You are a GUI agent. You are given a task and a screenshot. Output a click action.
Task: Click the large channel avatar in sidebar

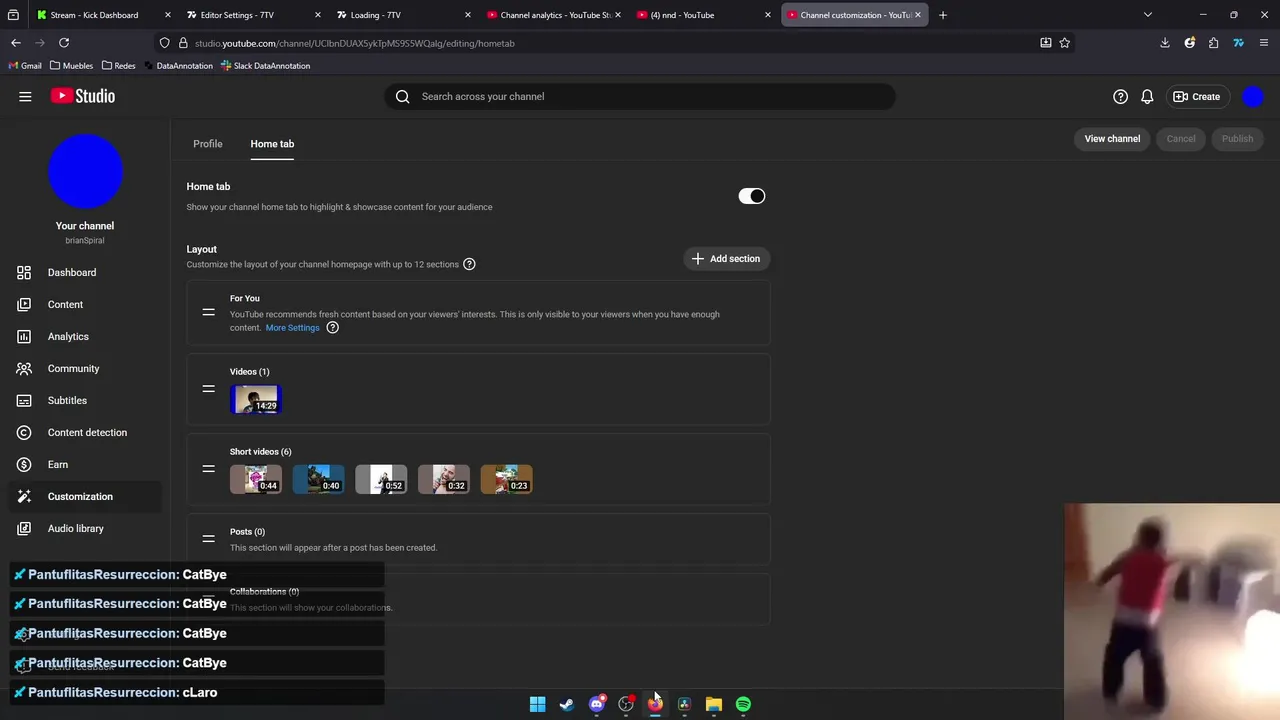coord(86,171)
